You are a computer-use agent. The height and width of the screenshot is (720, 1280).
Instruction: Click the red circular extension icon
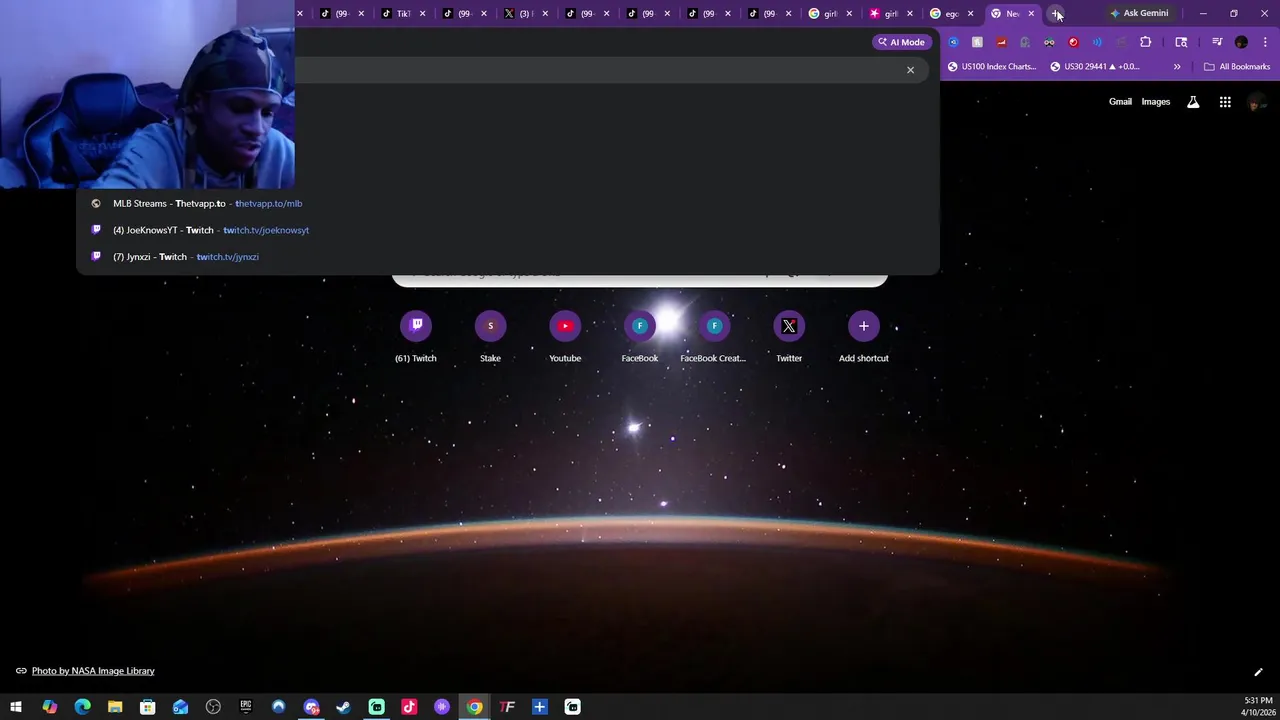pos(1073,42)
